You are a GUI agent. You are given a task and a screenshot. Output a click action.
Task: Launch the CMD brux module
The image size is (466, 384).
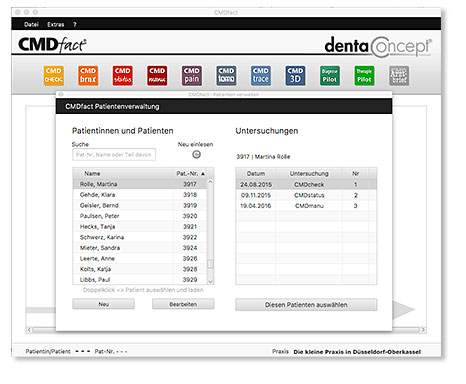(x=88, y=76)
